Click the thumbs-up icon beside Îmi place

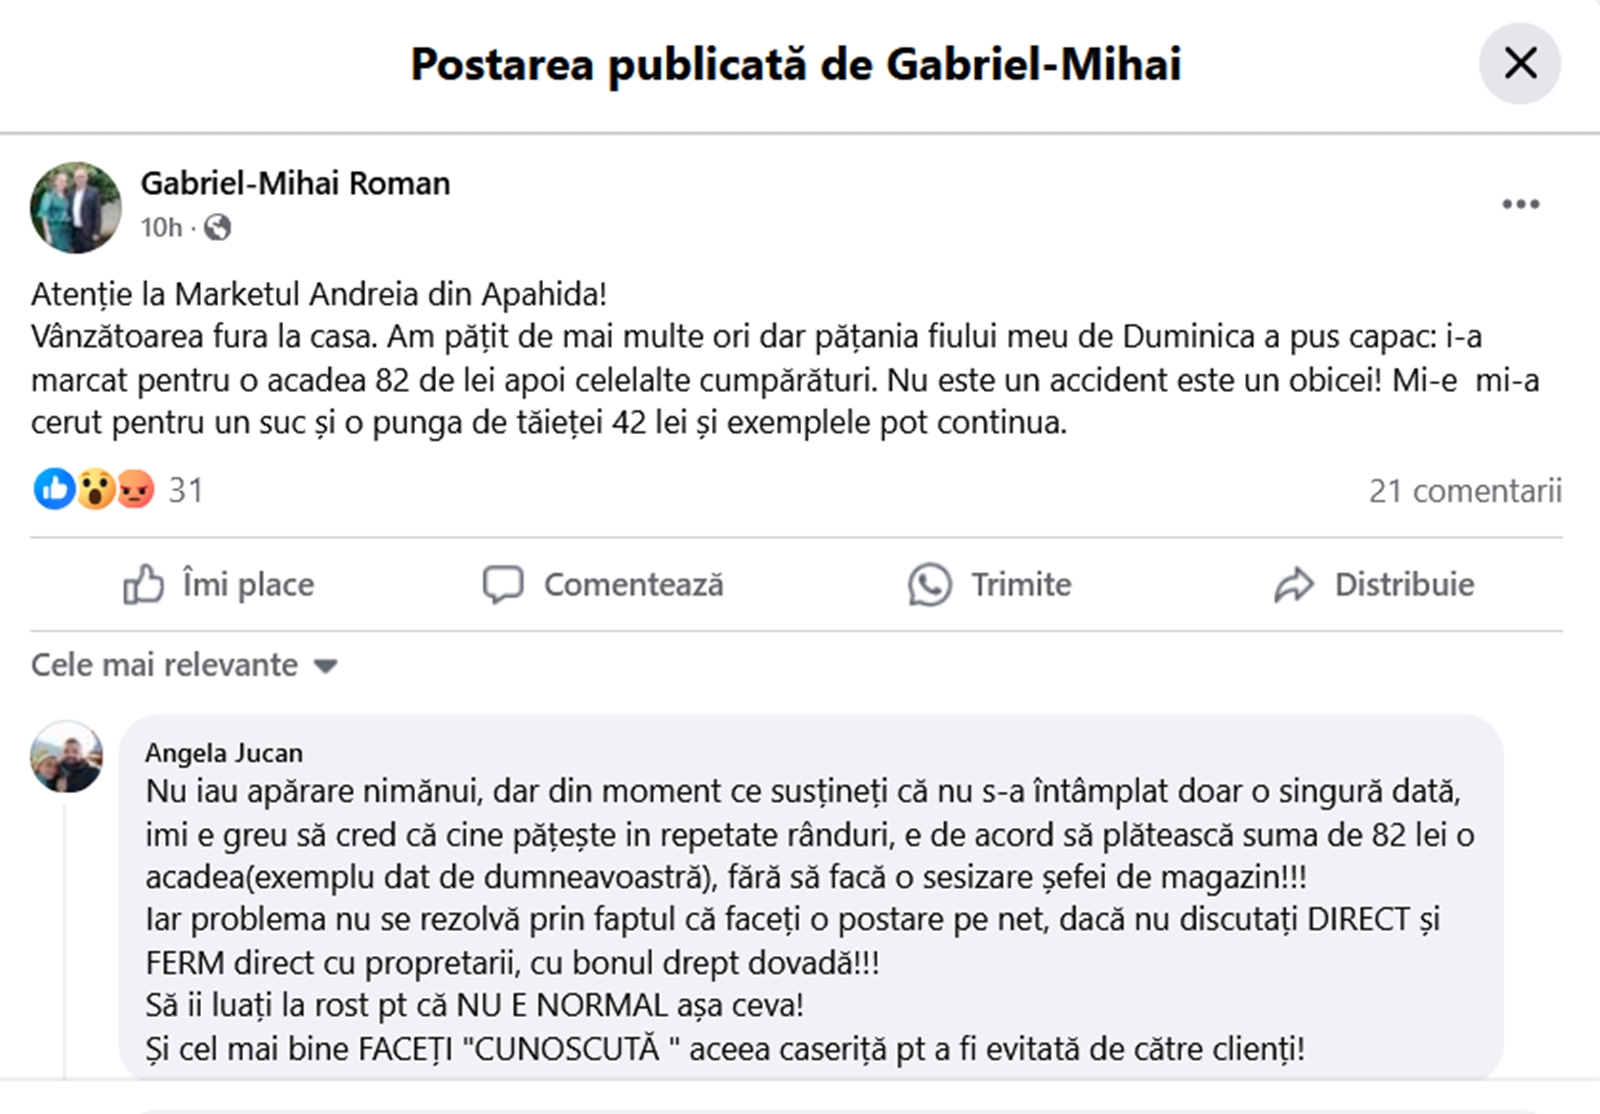pyautogui.click(x=143, y=585)
